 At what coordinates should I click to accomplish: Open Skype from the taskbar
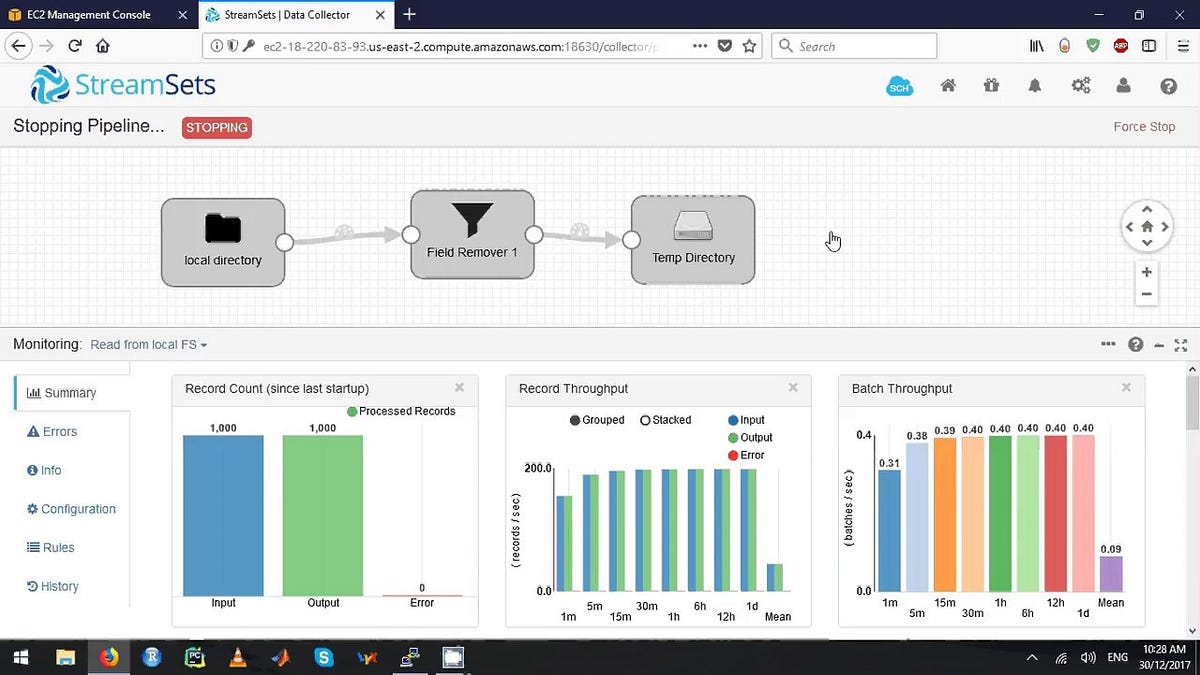[x=323, y=657]
